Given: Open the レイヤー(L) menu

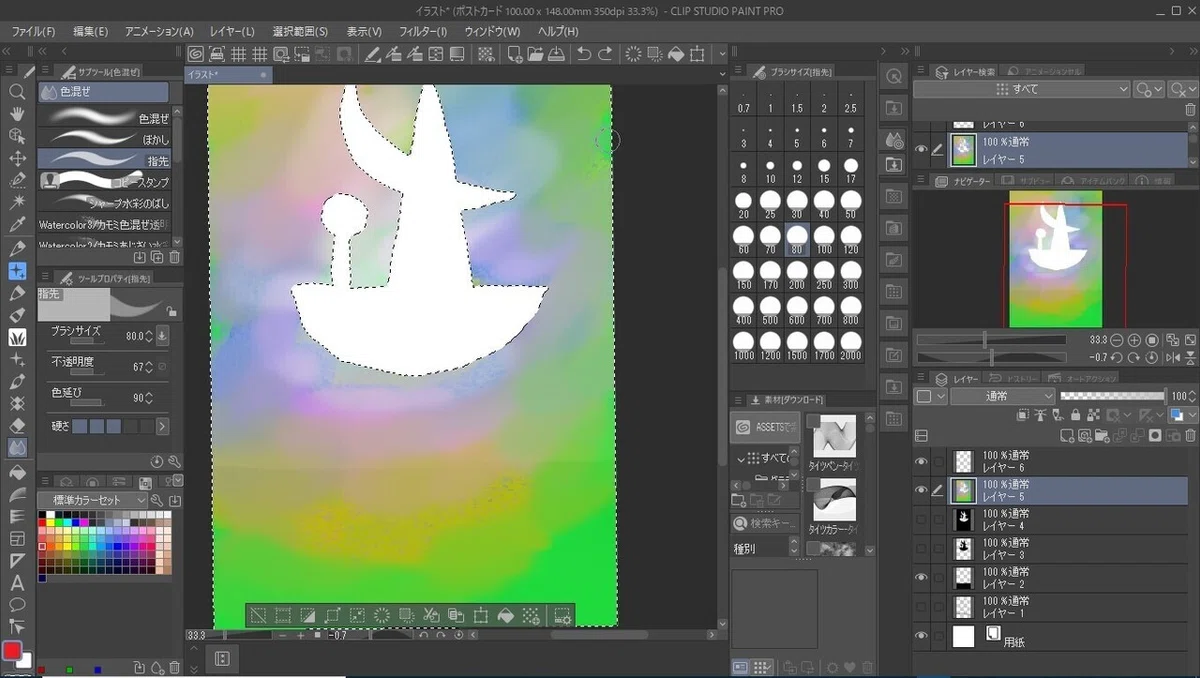Looking at the screenshot, I should click(232, 31).
